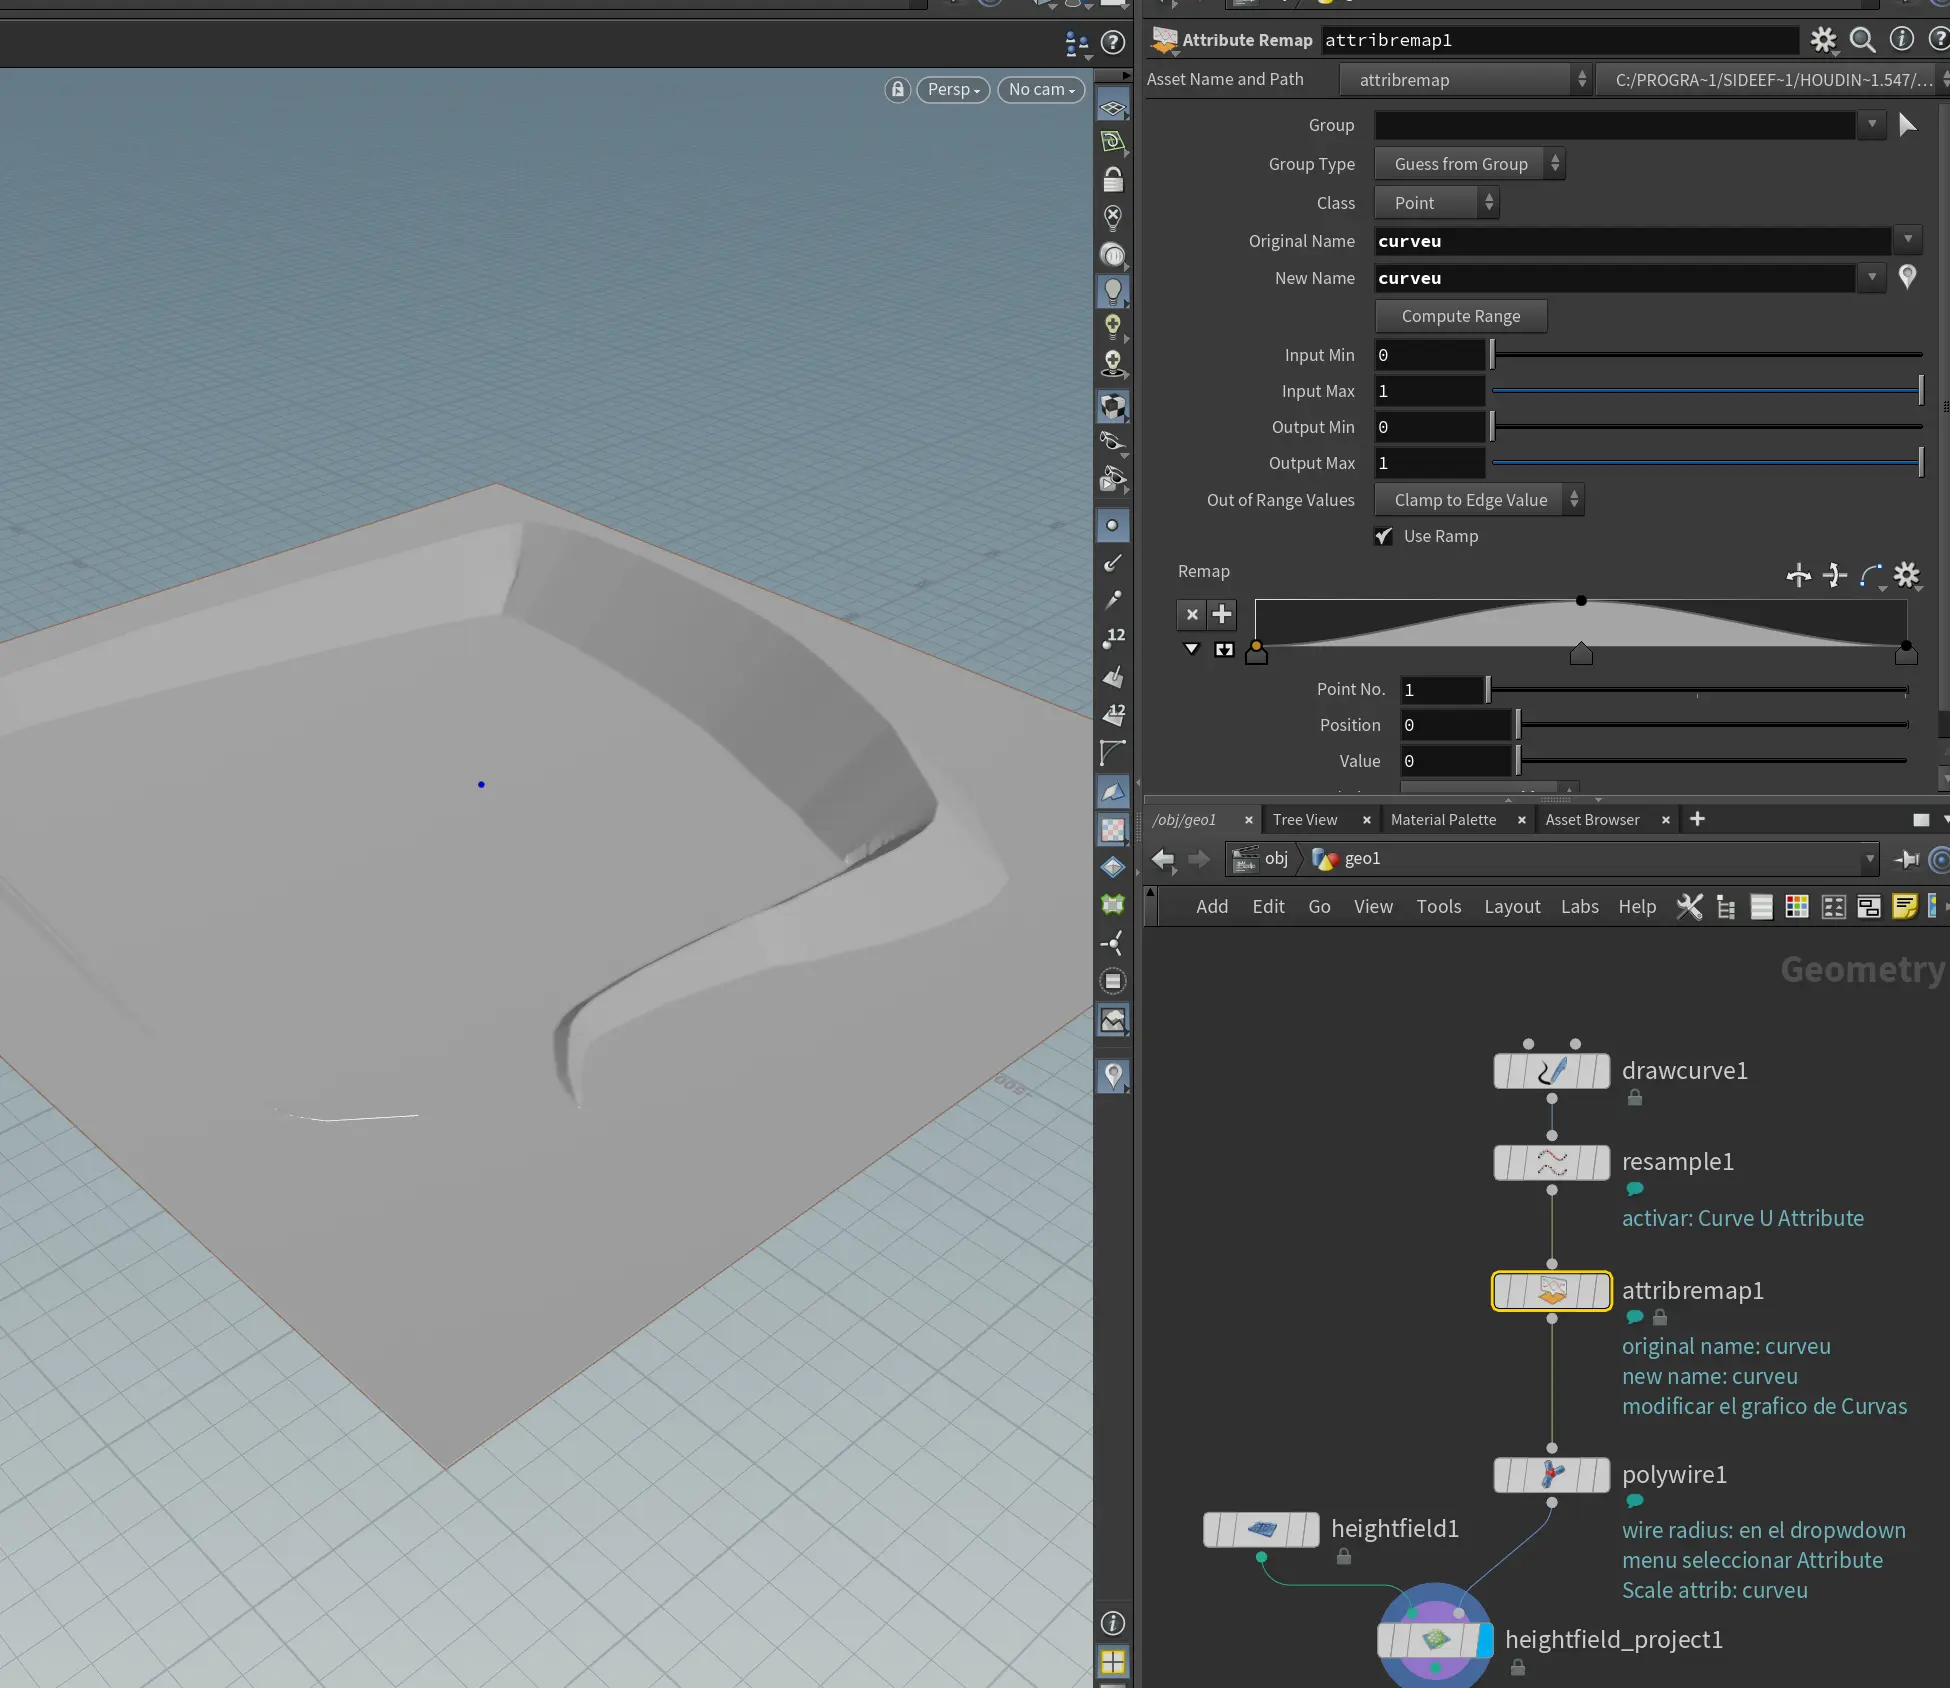Open the Original Name dropdown arrow

pos(1908,240)
